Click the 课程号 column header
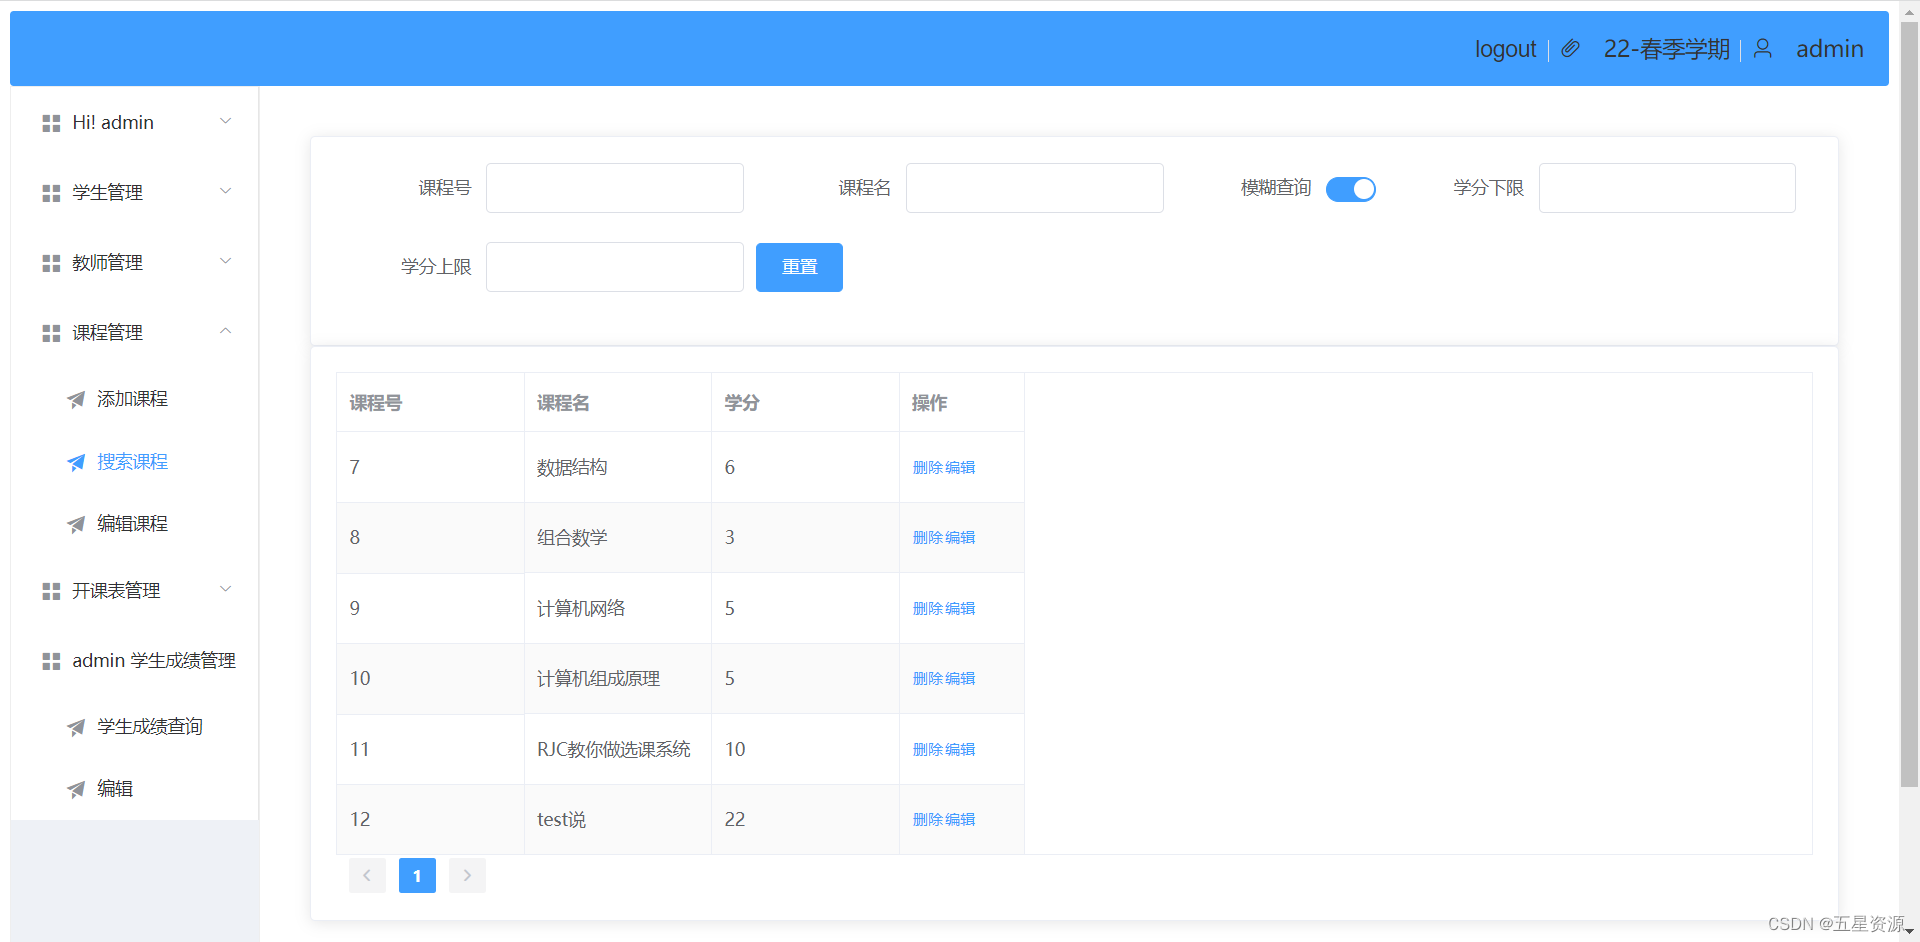This screenshot has width=1920, height=942. click(431, 402)
